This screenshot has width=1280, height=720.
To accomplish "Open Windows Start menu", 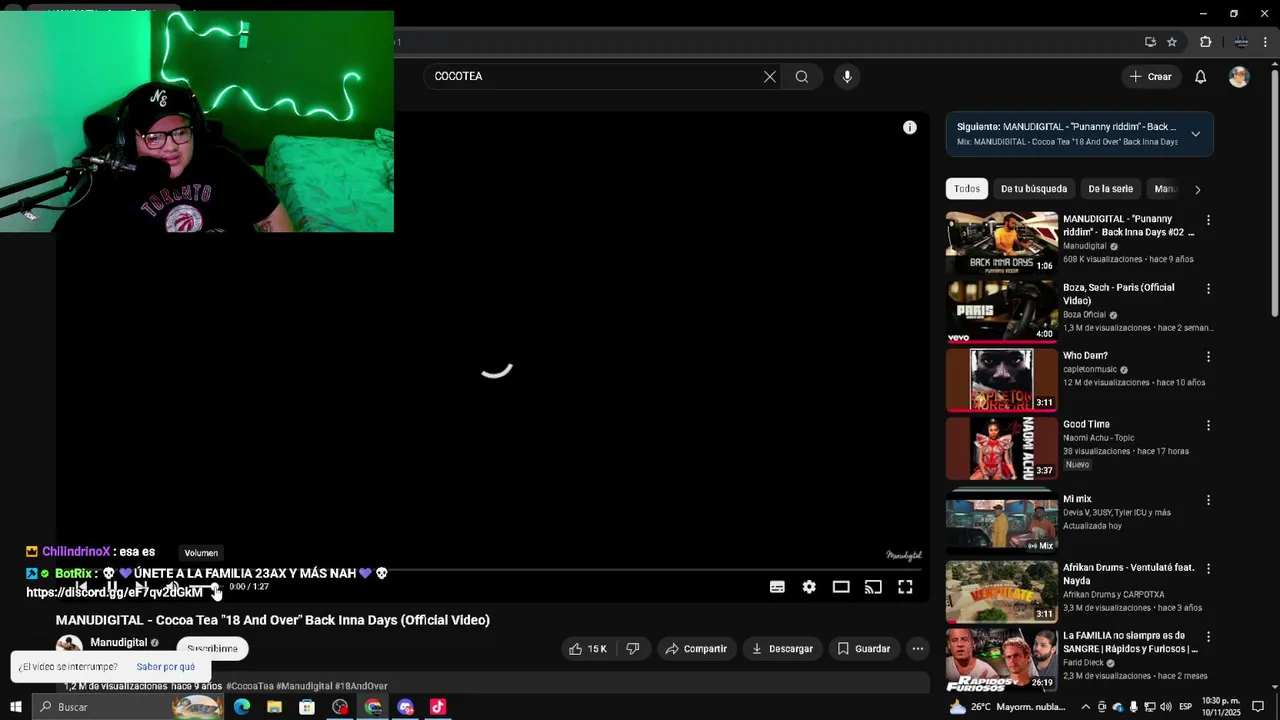I will click(15, 707).
